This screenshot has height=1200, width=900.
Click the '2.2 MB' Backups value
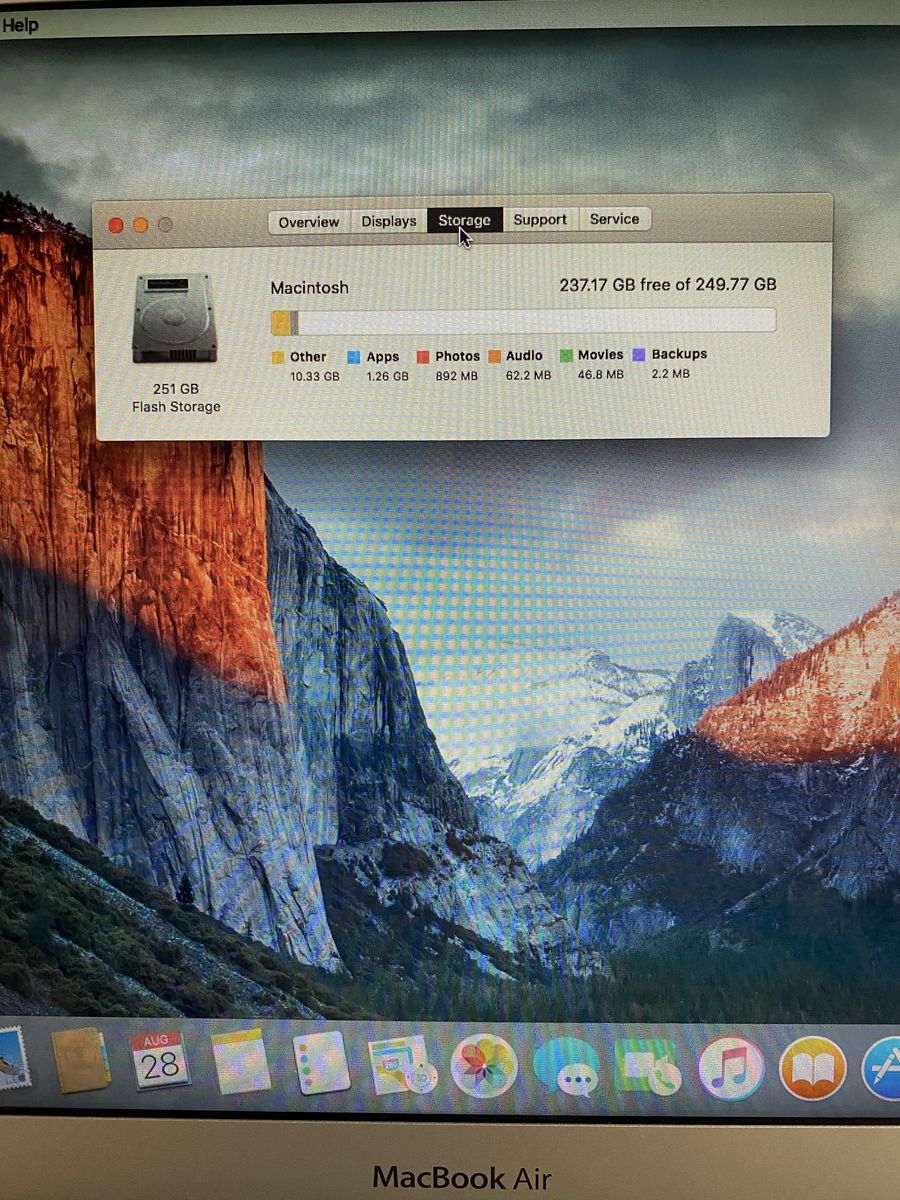[670, 374]
